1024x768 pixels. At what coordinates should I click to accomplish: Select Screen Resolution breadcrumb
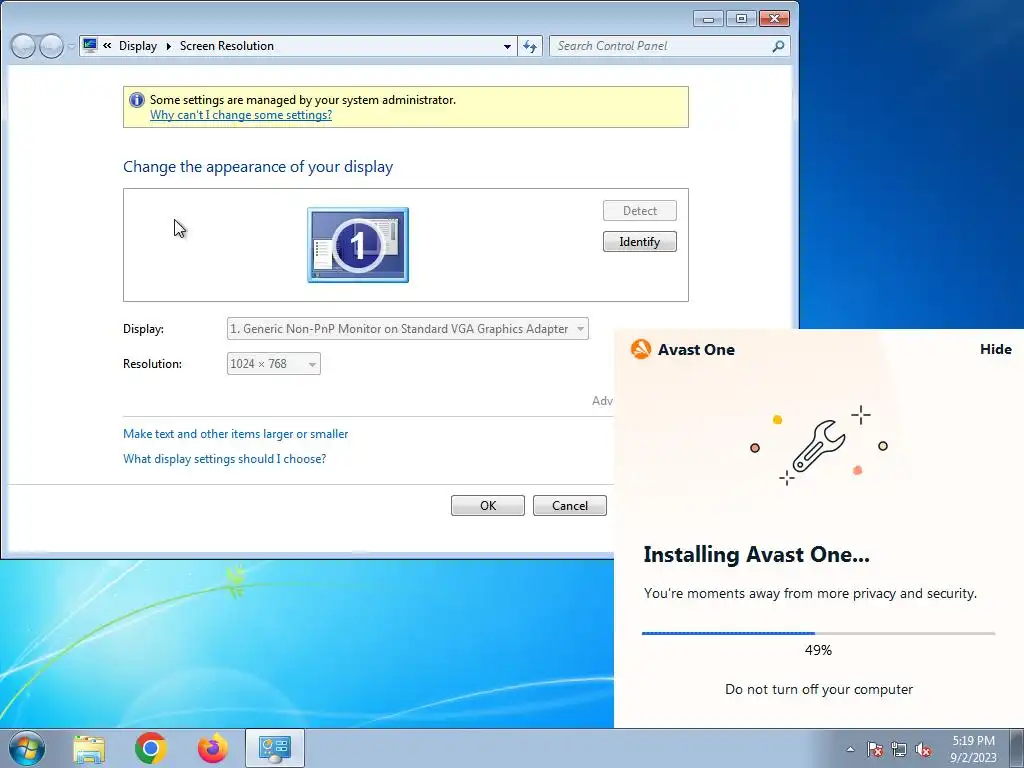coord(227,46)
